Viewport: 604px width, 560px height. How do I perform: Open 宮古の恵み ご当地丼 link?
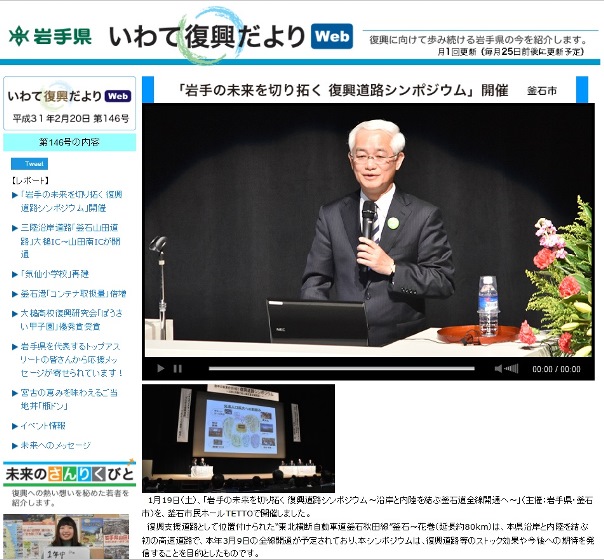69,399
